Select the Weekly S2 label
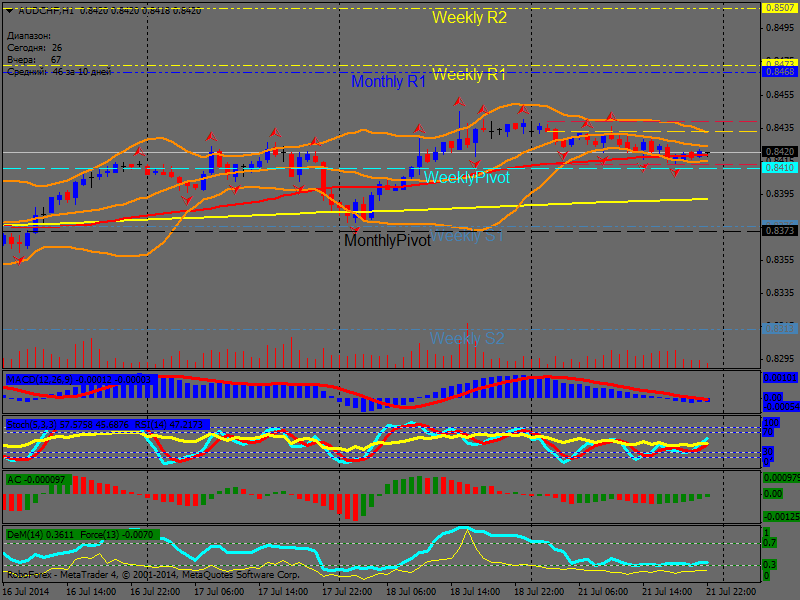The image size is (800, 600). (467, 338)
